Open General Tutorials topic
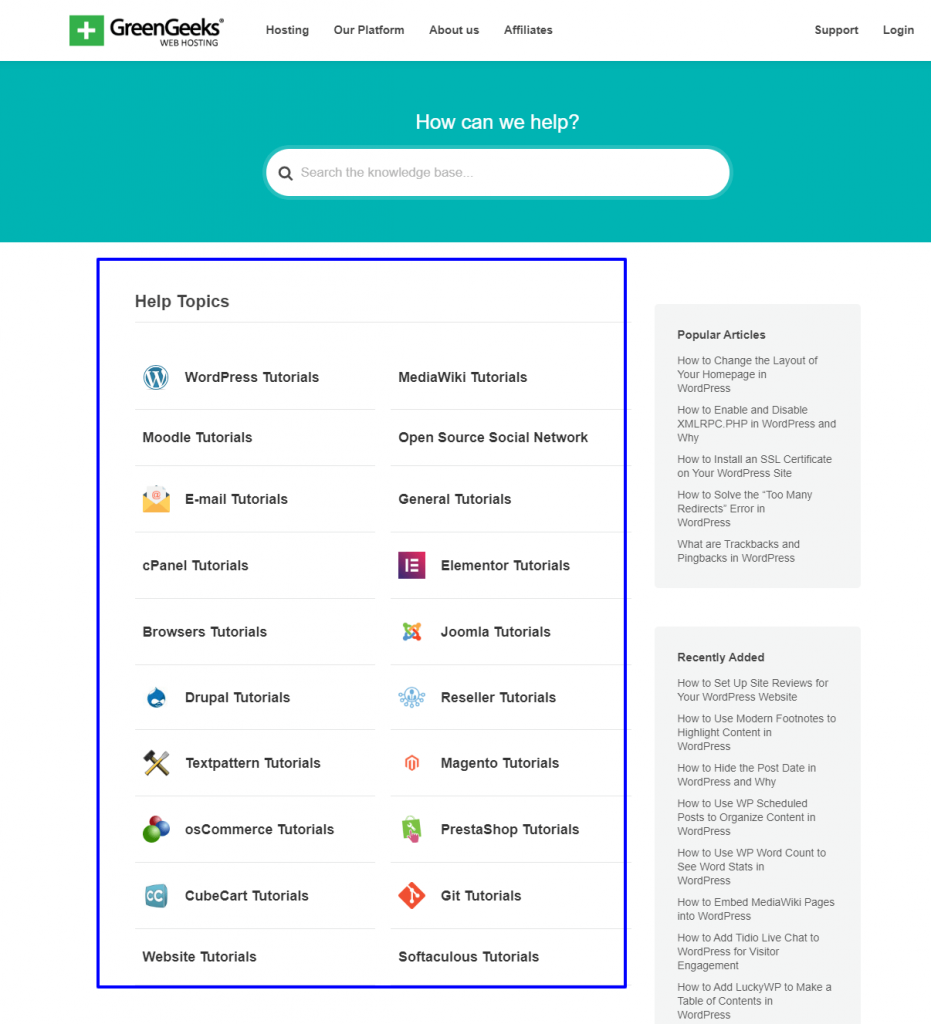 click(455, 499)
